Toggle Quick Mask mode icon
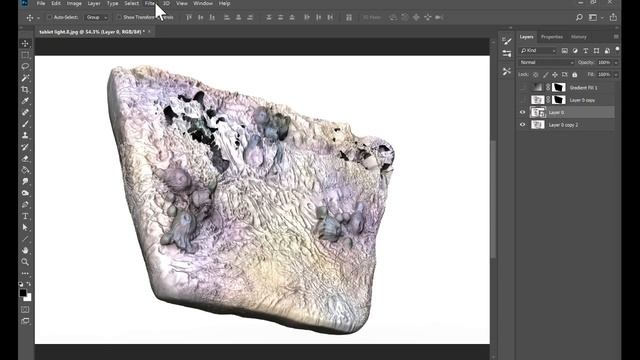Image resolution: width=640 pixels, height=360 pixels. 25,310
